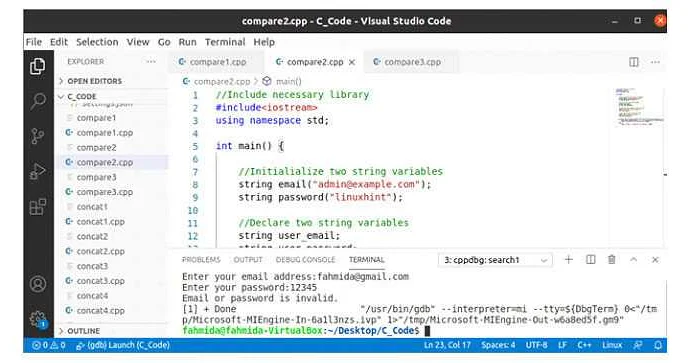The height and width of the screenshot is (363, 689).
Task: Open the Run and Debug view
Action: [x=38, y=171]
